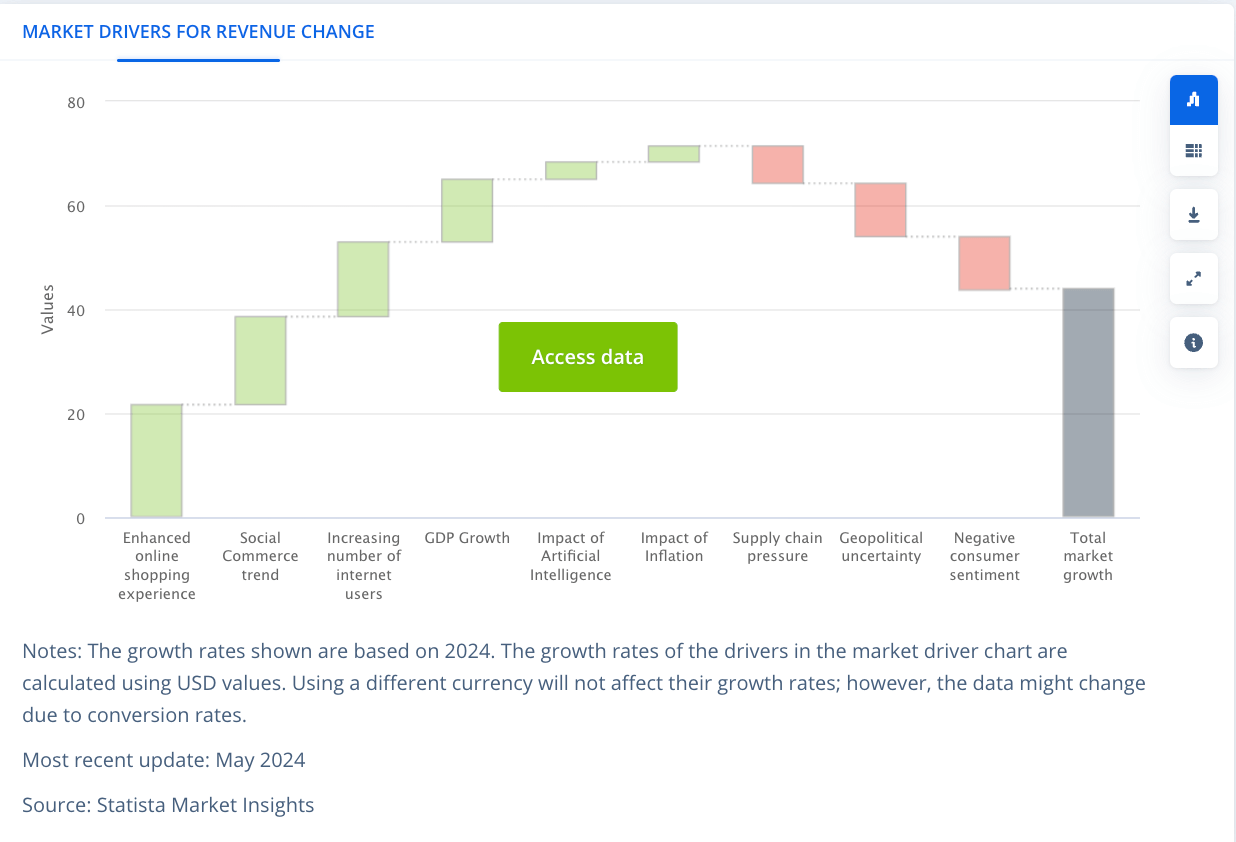
Task: Click the Social Commerce trend bar
Action: click(260, 360)
